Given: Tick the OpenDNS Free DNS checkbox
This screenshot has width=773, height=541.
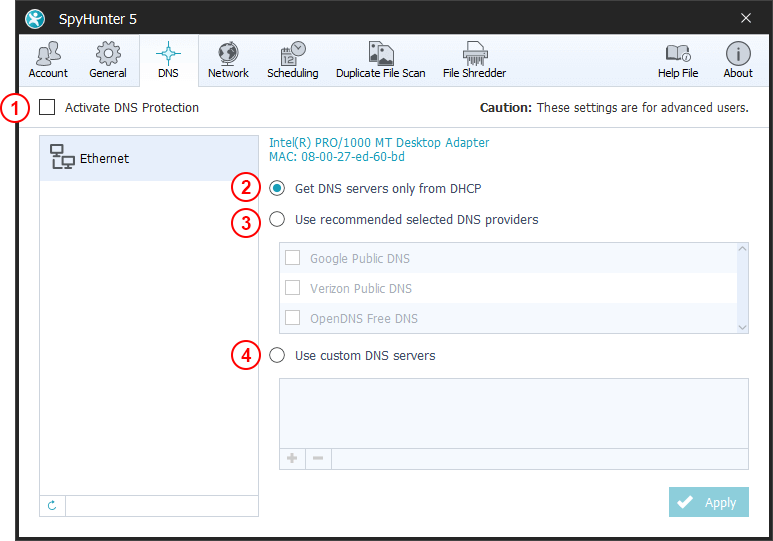Looking at the screenshot, I should tap(293, 318).
